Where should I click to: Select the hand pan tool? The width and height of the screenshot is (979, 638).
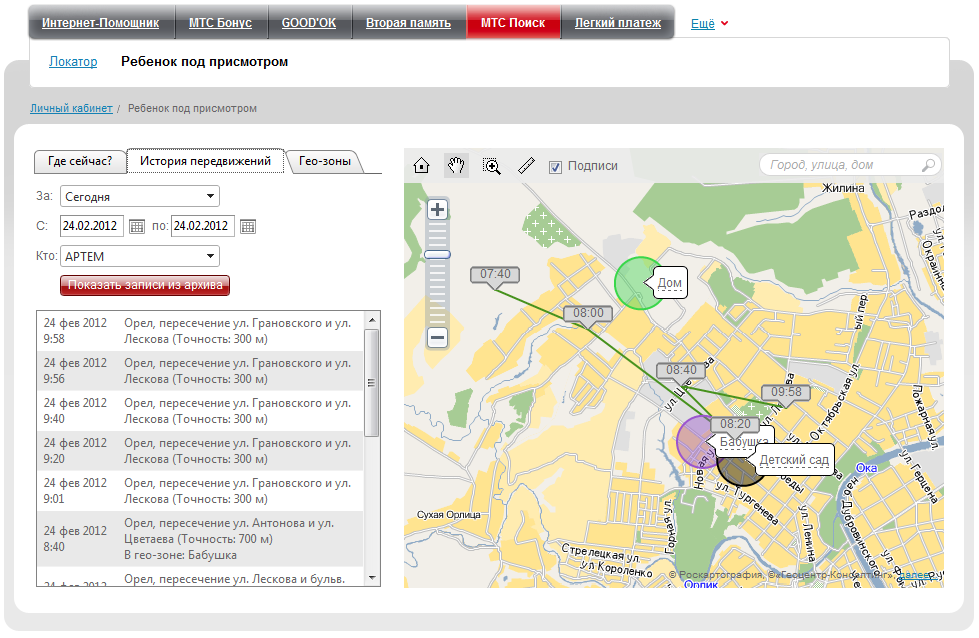(x=456, y=165)
